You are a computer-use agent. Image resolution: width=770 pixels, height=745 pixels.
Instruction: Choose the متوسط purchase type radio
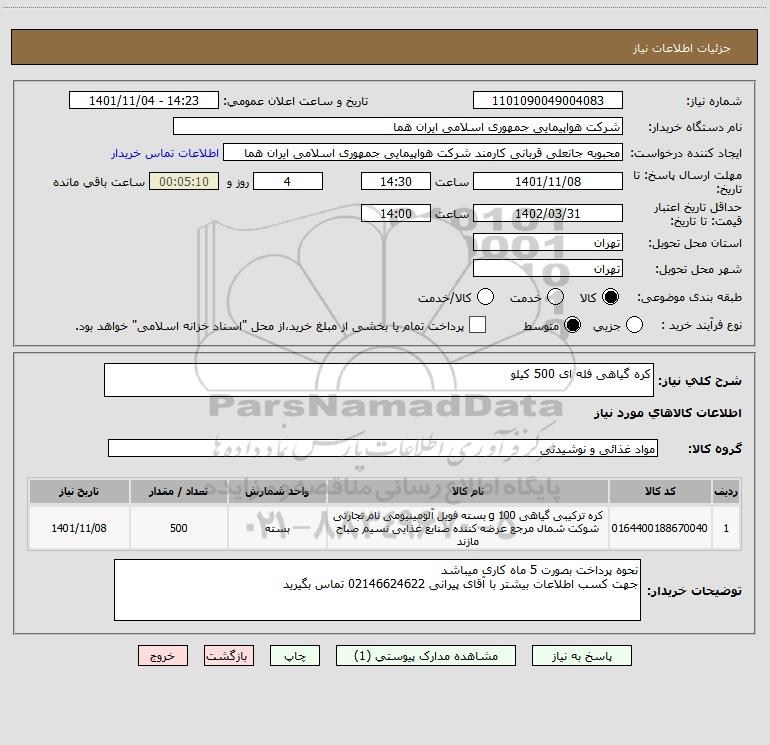572,325
